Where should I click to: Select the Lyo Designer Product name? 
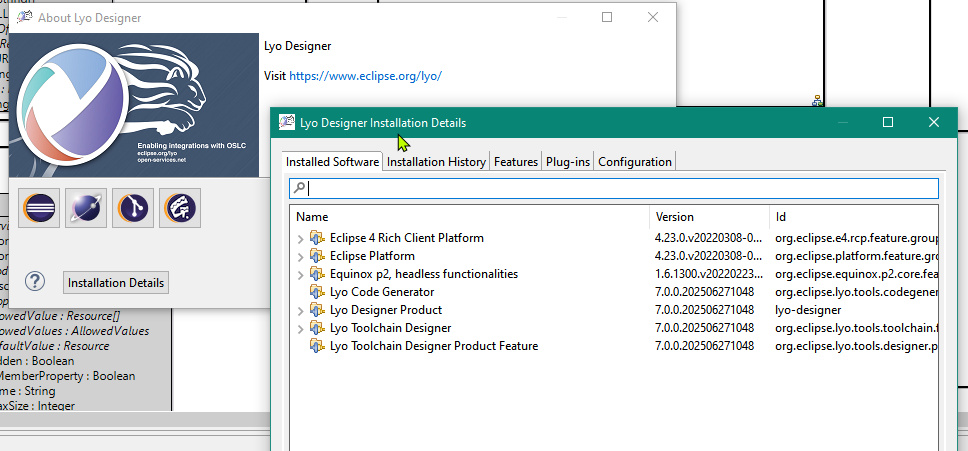point(386,310)
